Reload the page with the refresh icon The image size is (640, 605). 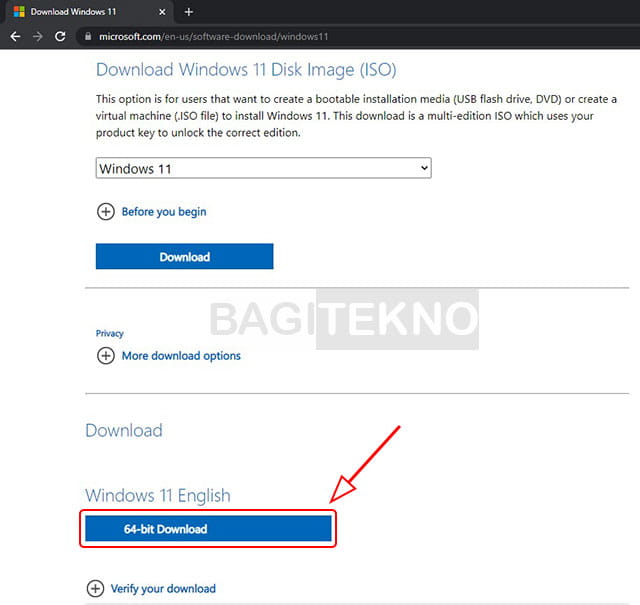pyautogui.click(x=60, y=36)
